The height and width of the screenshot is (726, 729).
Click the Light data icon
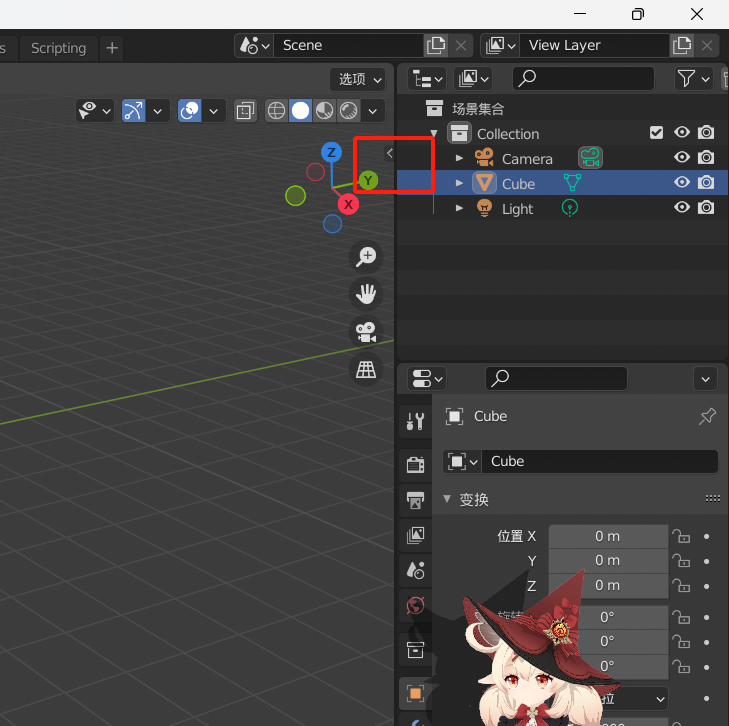(x=570, y=208)
